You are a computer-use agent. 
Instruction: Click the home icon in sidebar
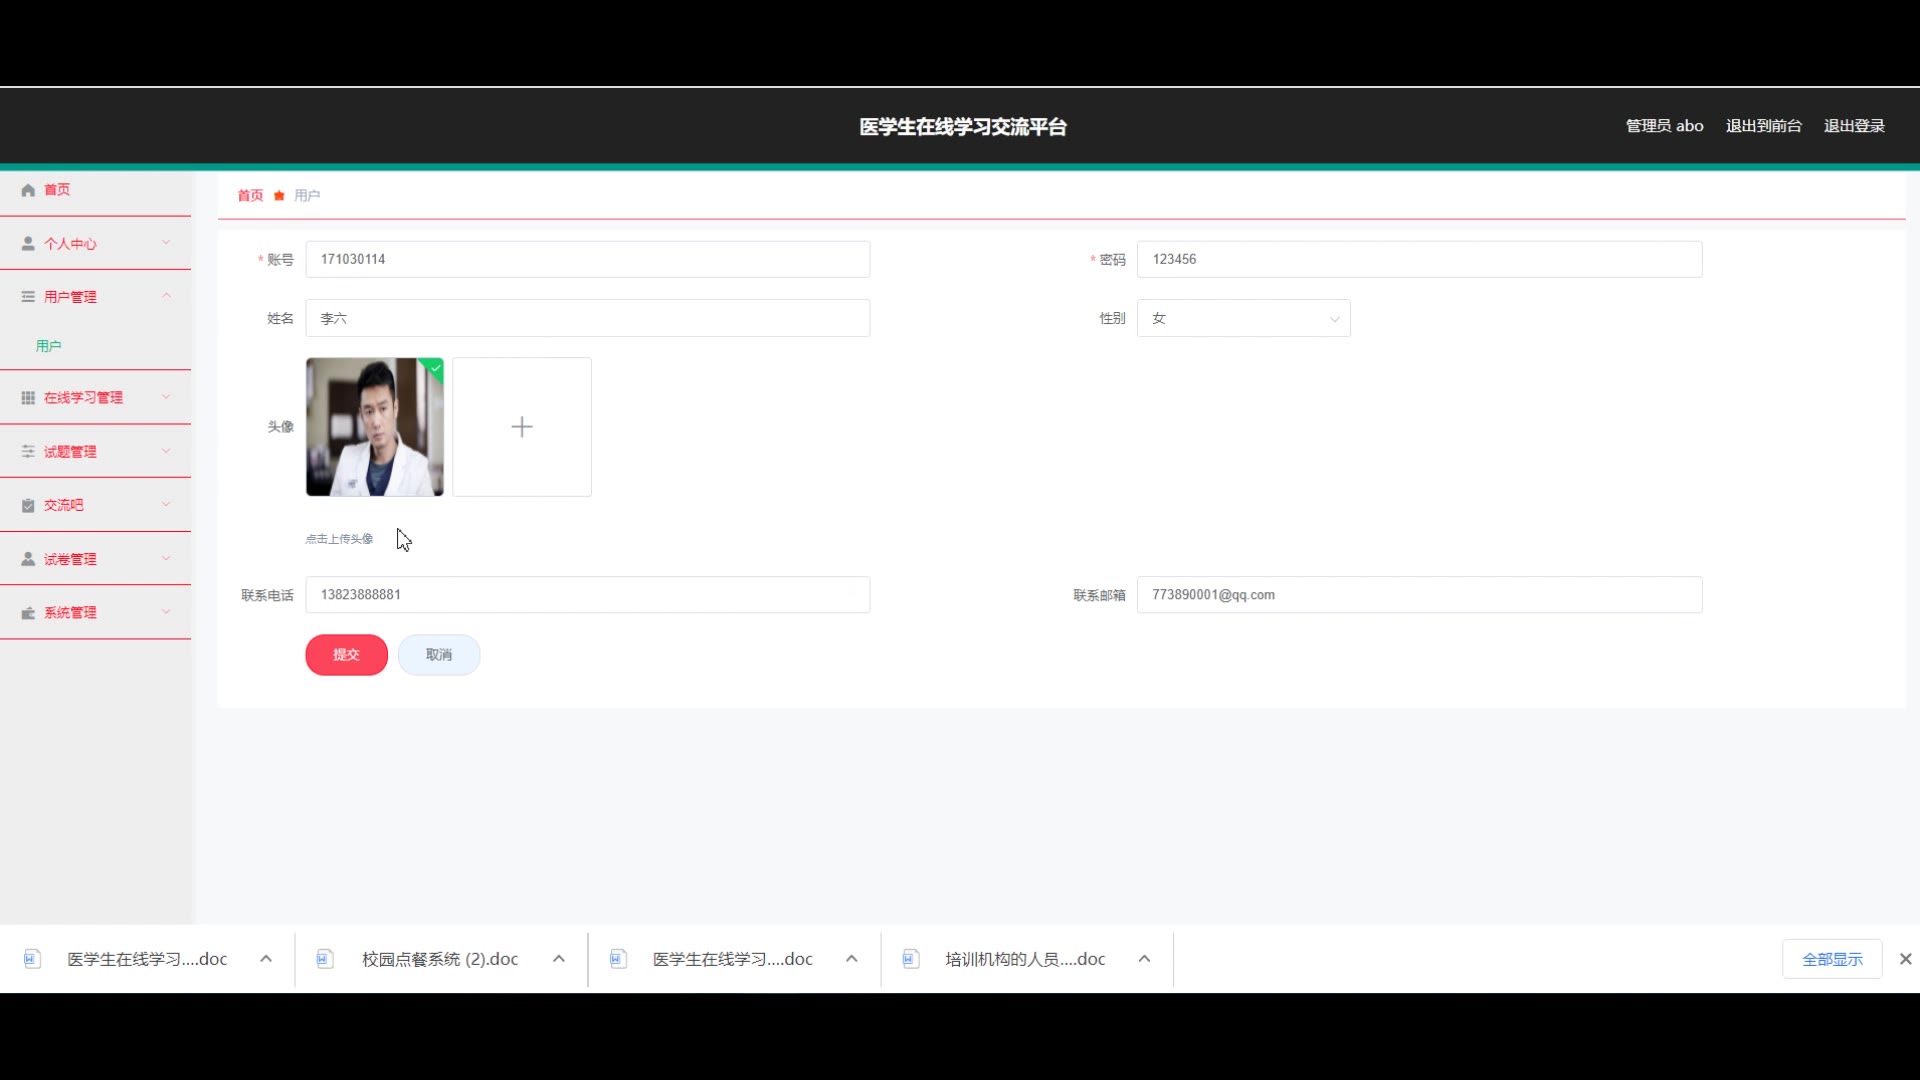click(x=28, y=190)
